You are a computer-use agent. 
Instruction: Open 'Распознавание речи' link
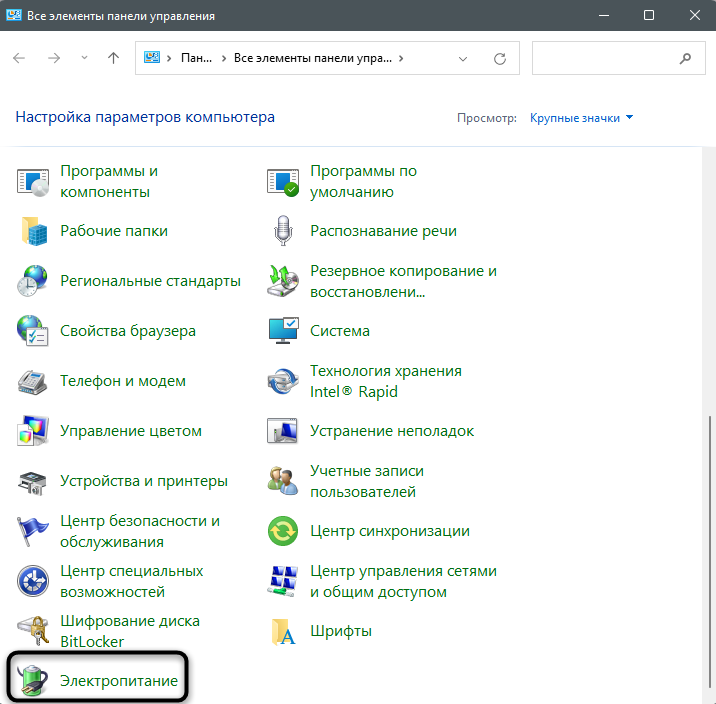click(x=383, y=231)
